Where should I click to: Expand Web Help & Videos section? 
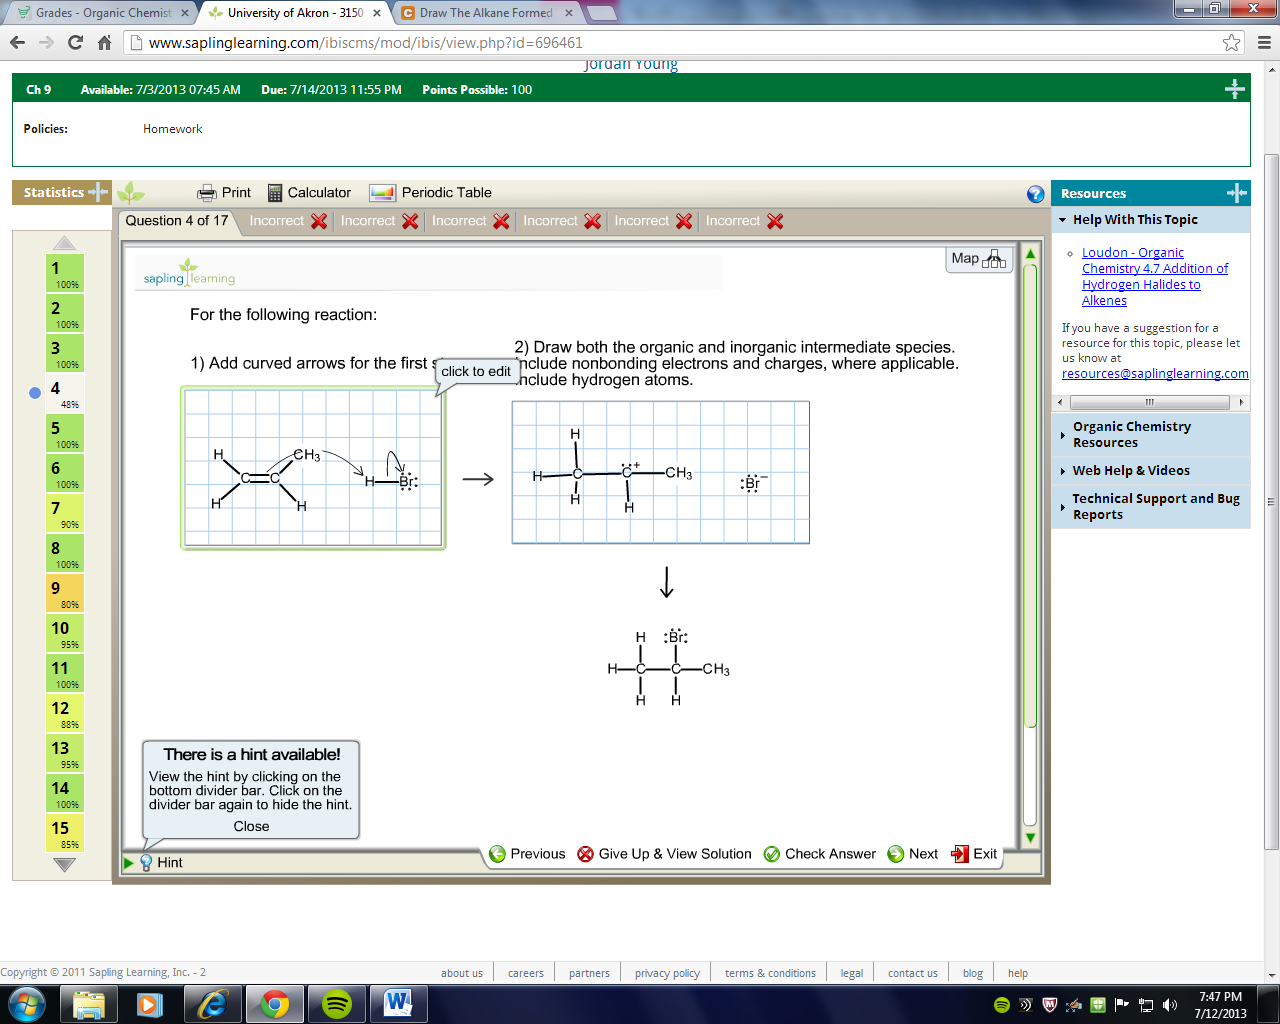point(1063,471)
